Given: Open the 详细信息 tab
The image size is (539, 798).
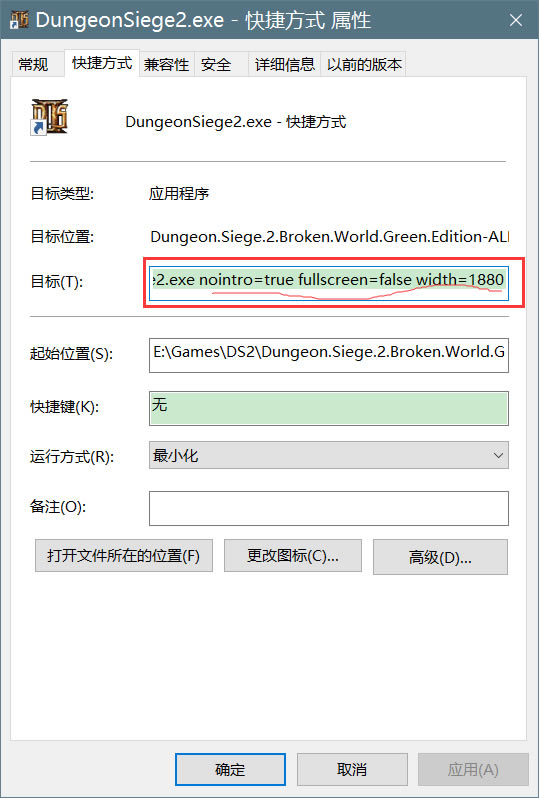Looking at the screenshot, I should tap(285, 65).
